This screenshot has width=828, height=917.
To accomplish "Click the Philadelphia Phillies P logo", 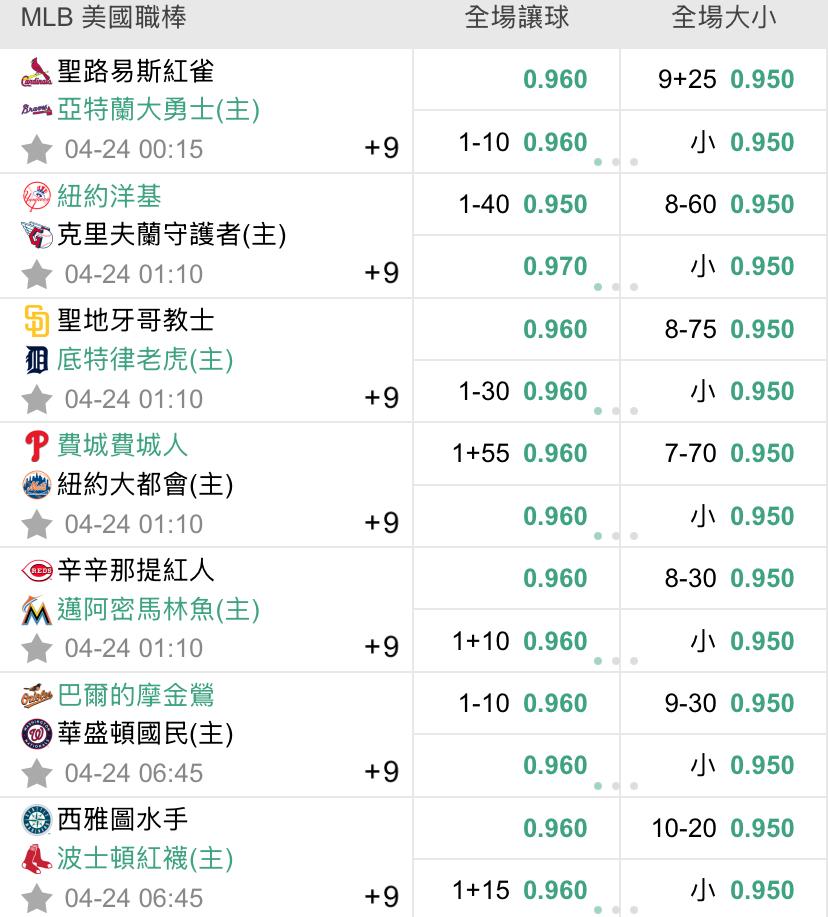I will tap(36, 446).
